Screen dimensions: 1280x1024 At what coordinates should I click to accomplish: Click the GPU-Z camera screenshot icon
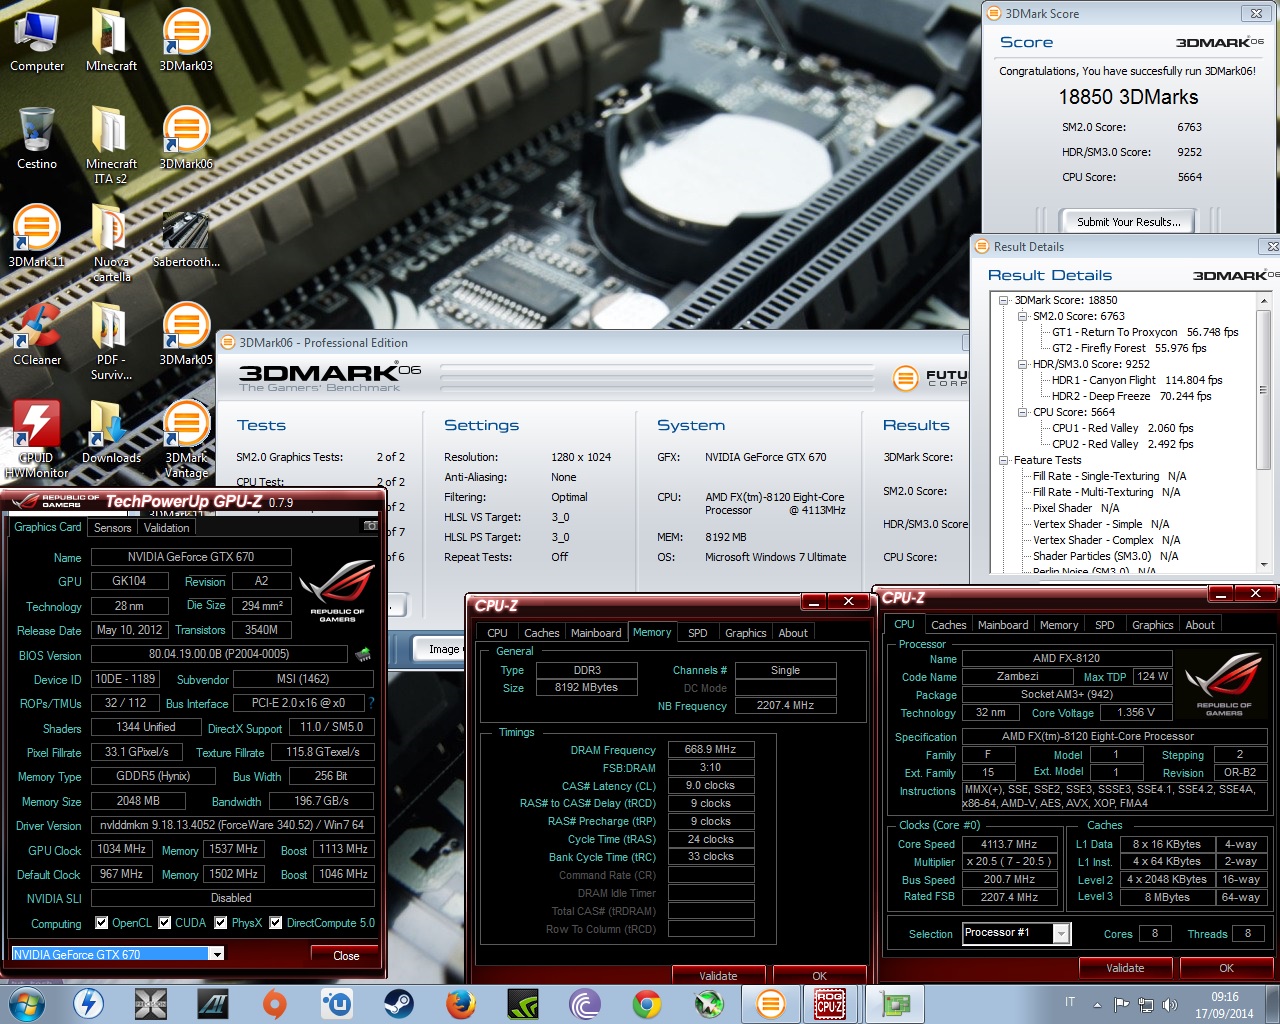(x=371, y=526)
